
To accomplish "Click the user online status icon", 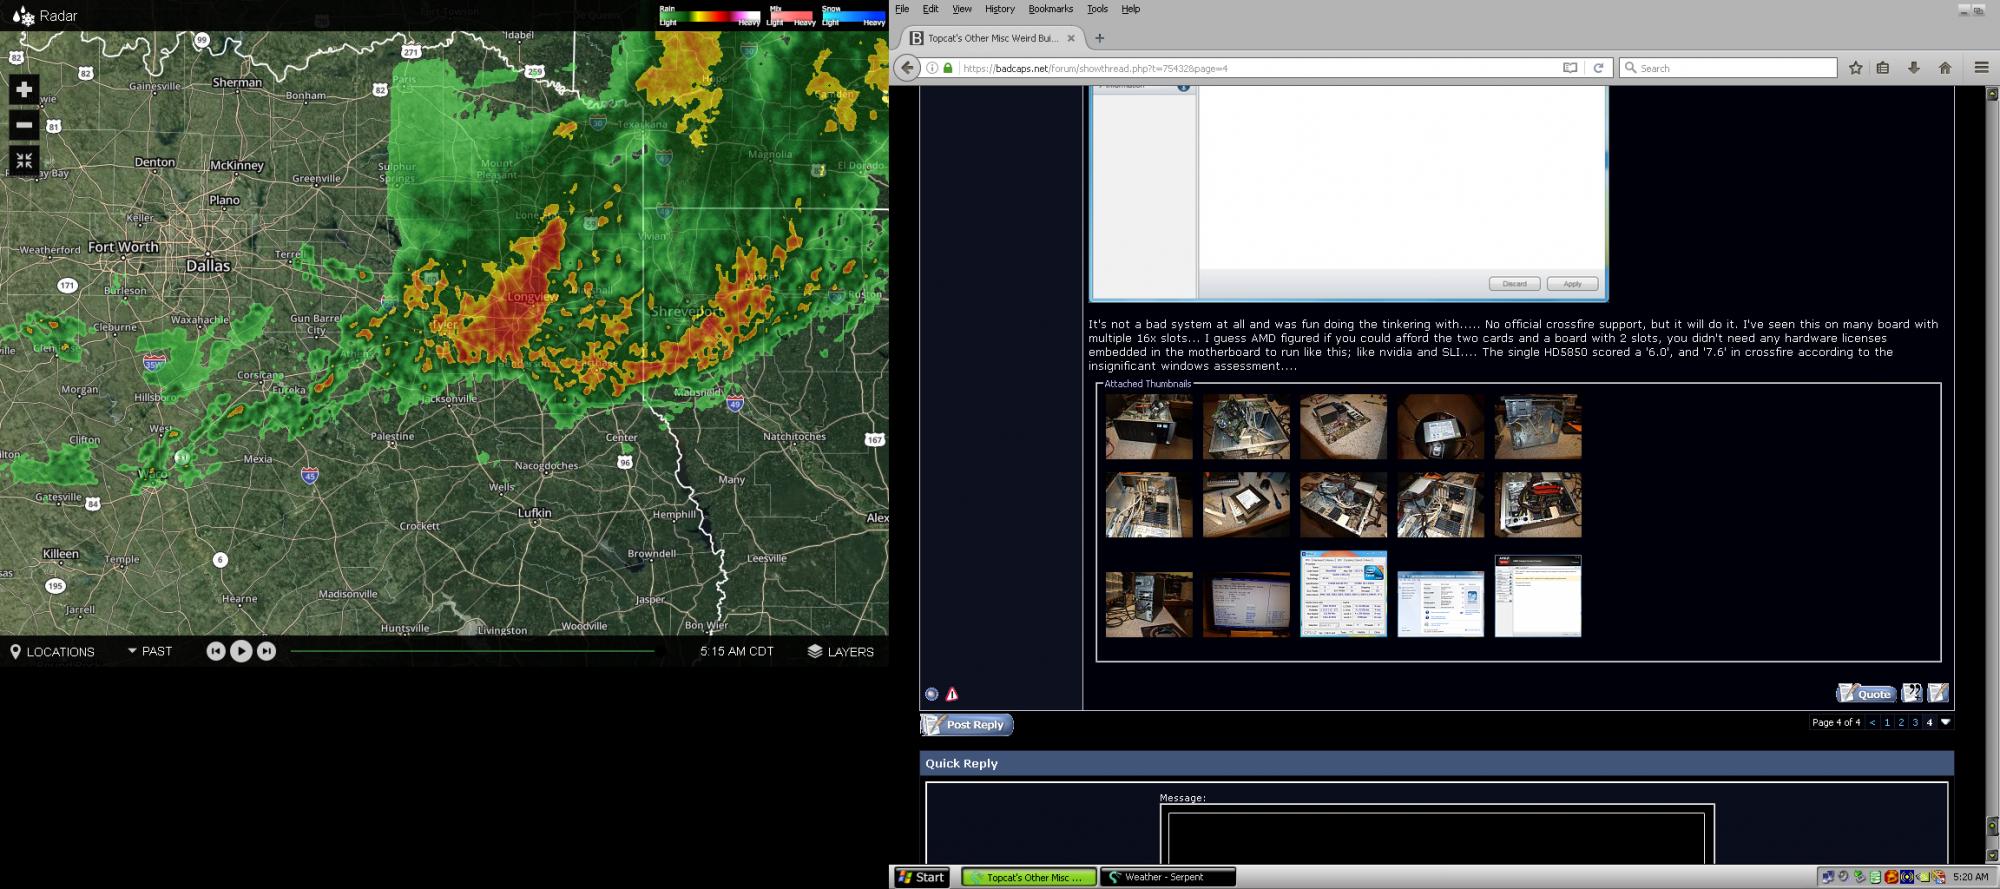I will [x=931, y=694].
